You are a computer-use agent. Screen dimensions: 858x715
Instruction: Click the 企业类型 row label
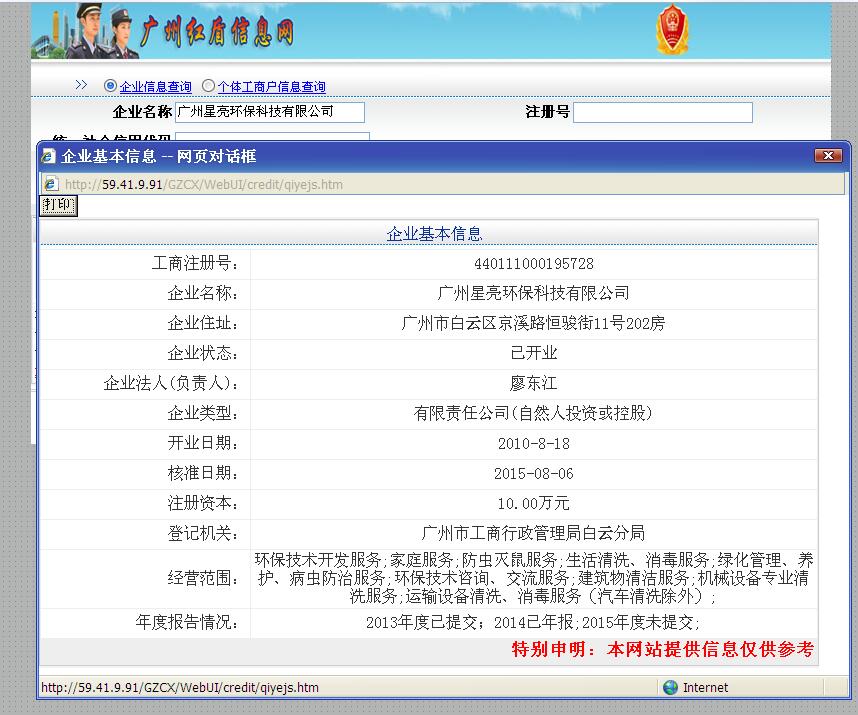tap(202, 413)
